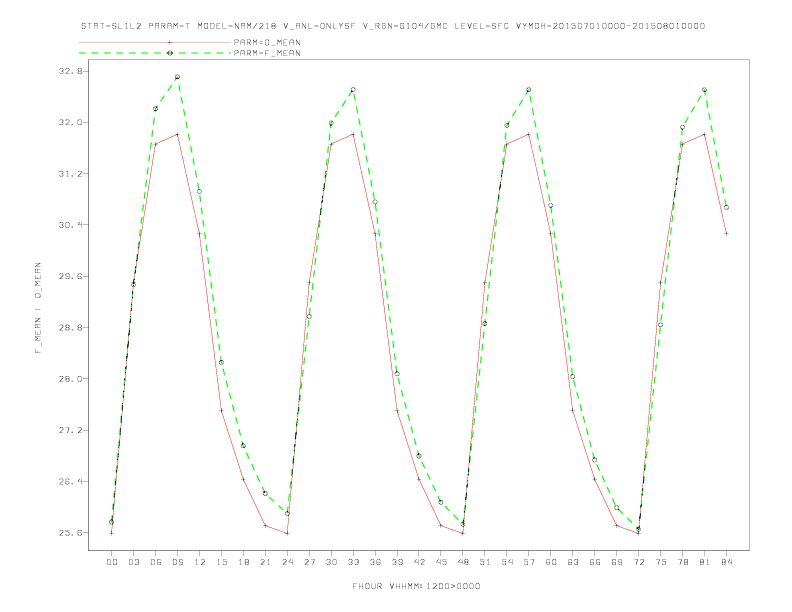
Task: Click the x-axis tick label 27
Action: 309,562
